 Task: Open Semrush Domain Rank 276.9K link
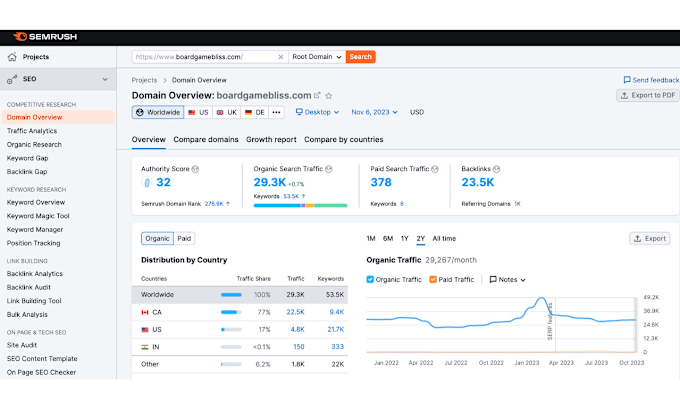coord(214,204)
